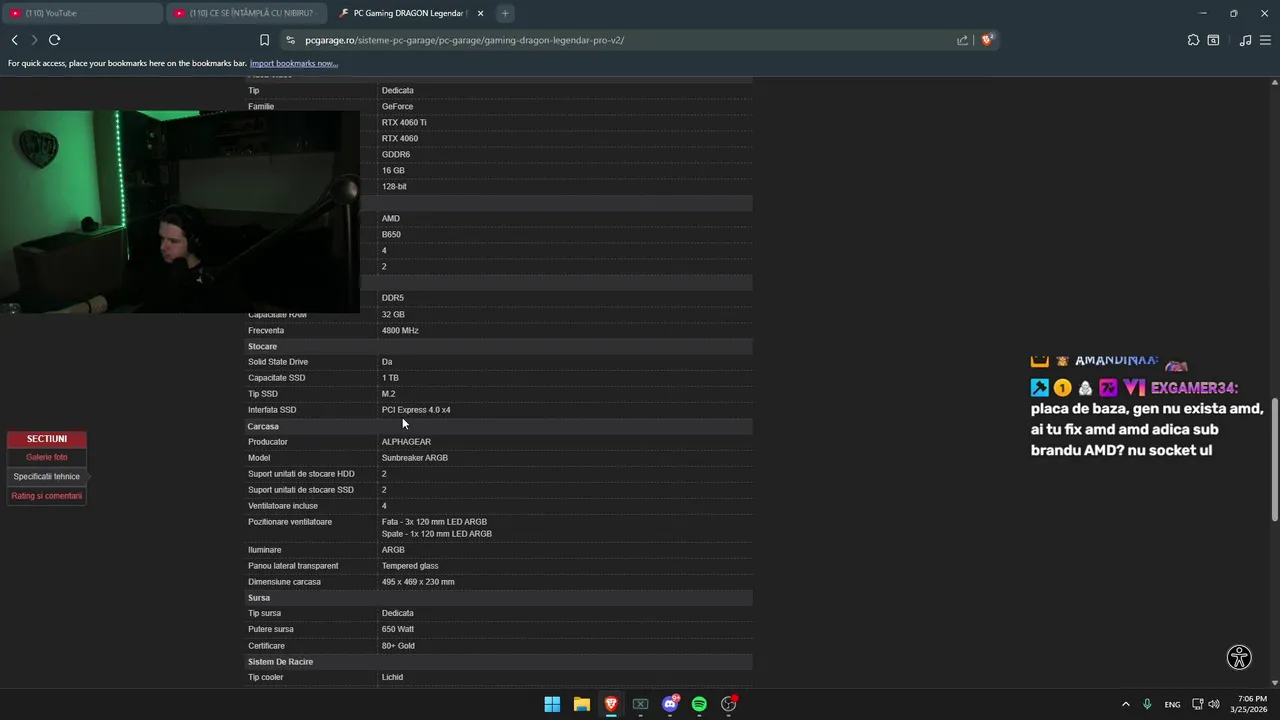This screenshot has width=1280, height=720.
Task: Switch to the (110) YouTube tab
Action: (80, 13)
